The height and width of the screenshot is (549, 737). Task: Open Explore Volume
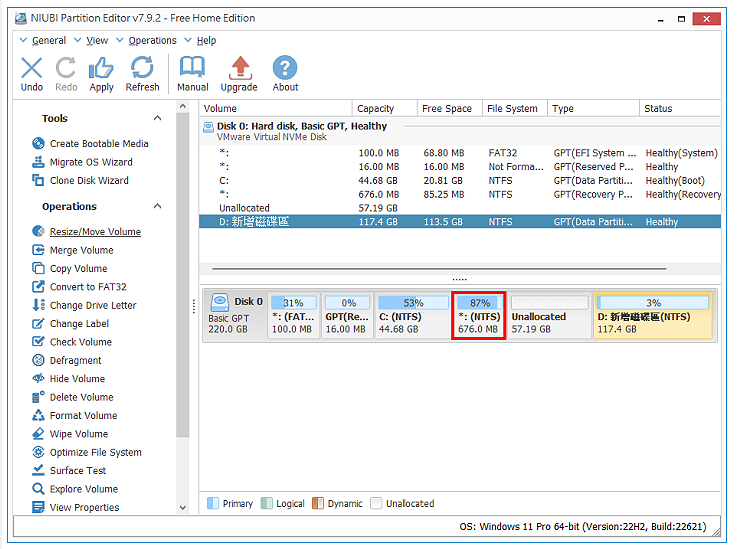pyautogui.click(x=75, y=489)
